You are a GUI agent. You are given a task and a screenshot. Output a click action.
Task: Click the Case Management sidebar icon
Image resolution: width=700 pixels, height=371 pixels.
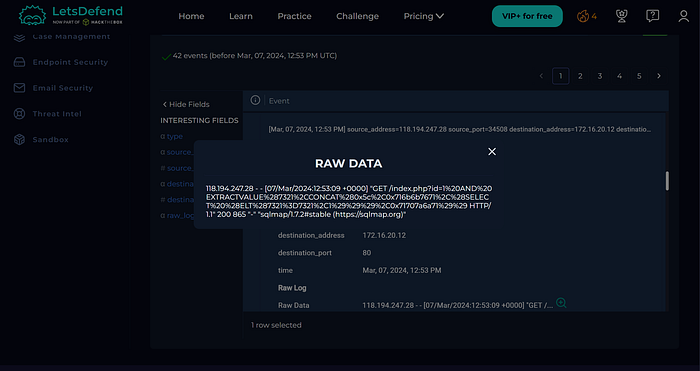19,37
